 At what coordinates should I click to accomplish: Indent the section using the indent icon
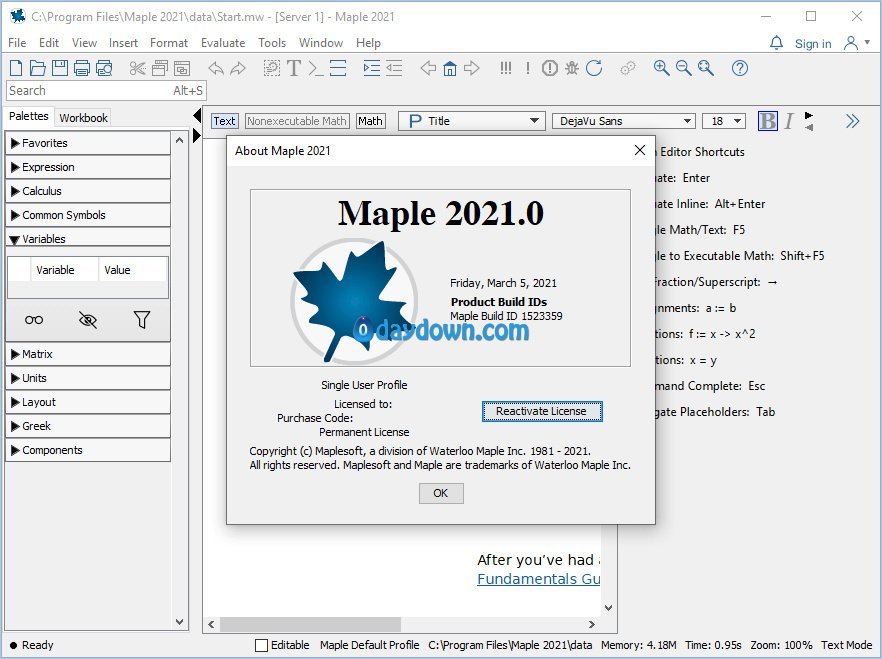coord(371,68)
